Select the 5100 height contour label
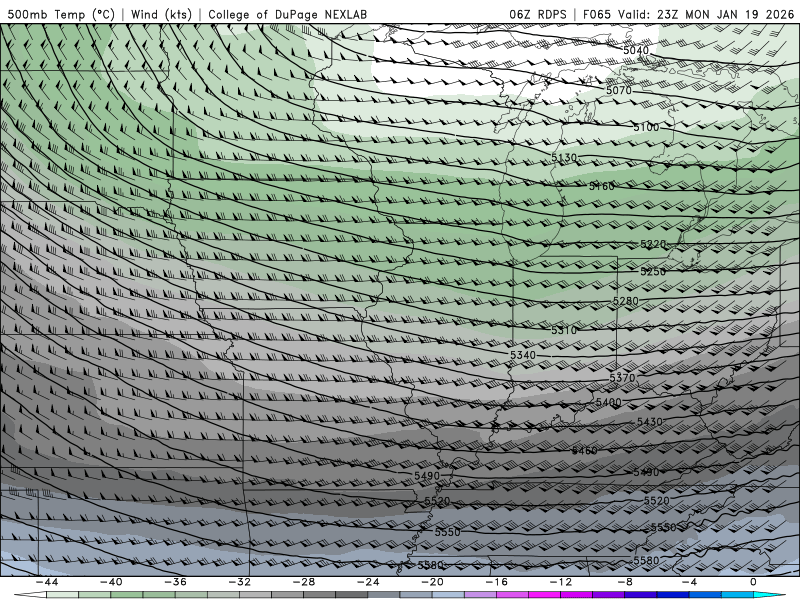800x600 pixels. 646,127
